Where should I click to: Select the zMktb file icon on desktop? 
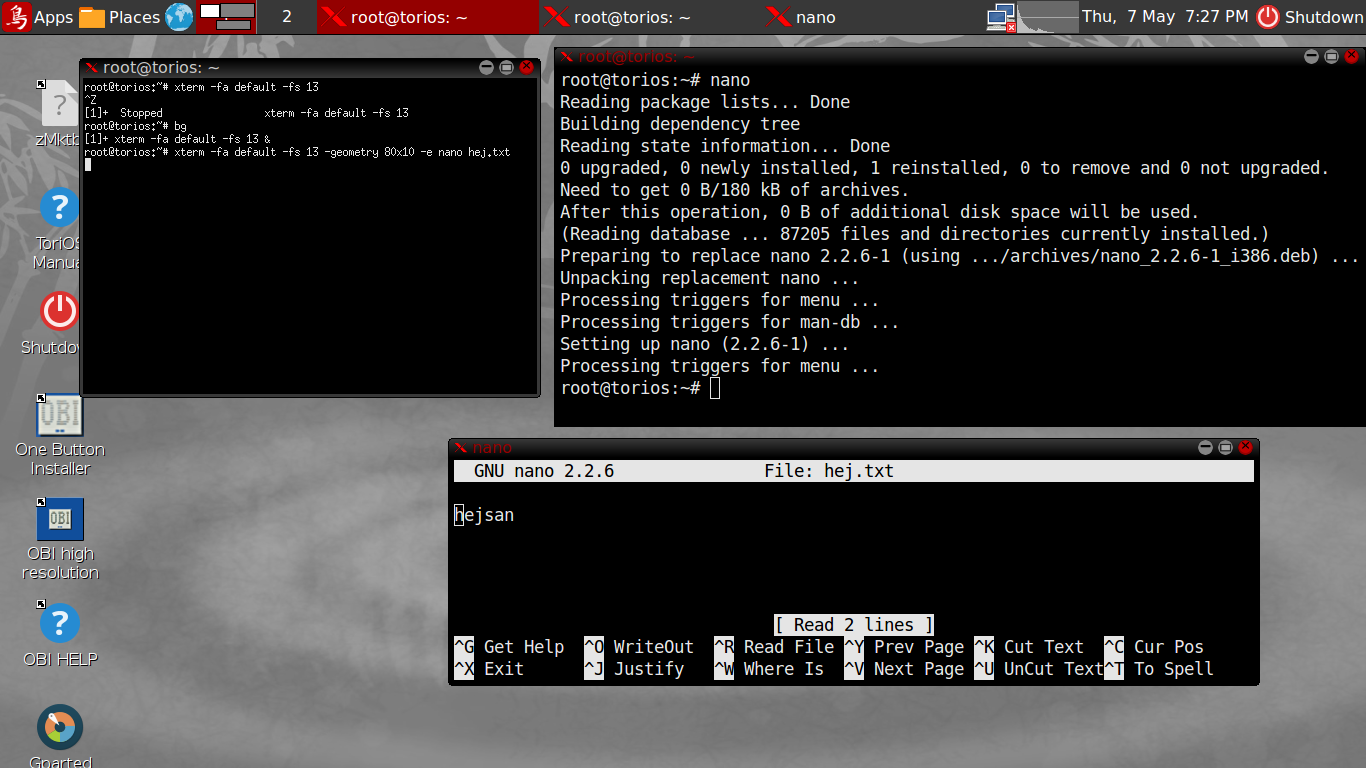click(x=59, y=105)
